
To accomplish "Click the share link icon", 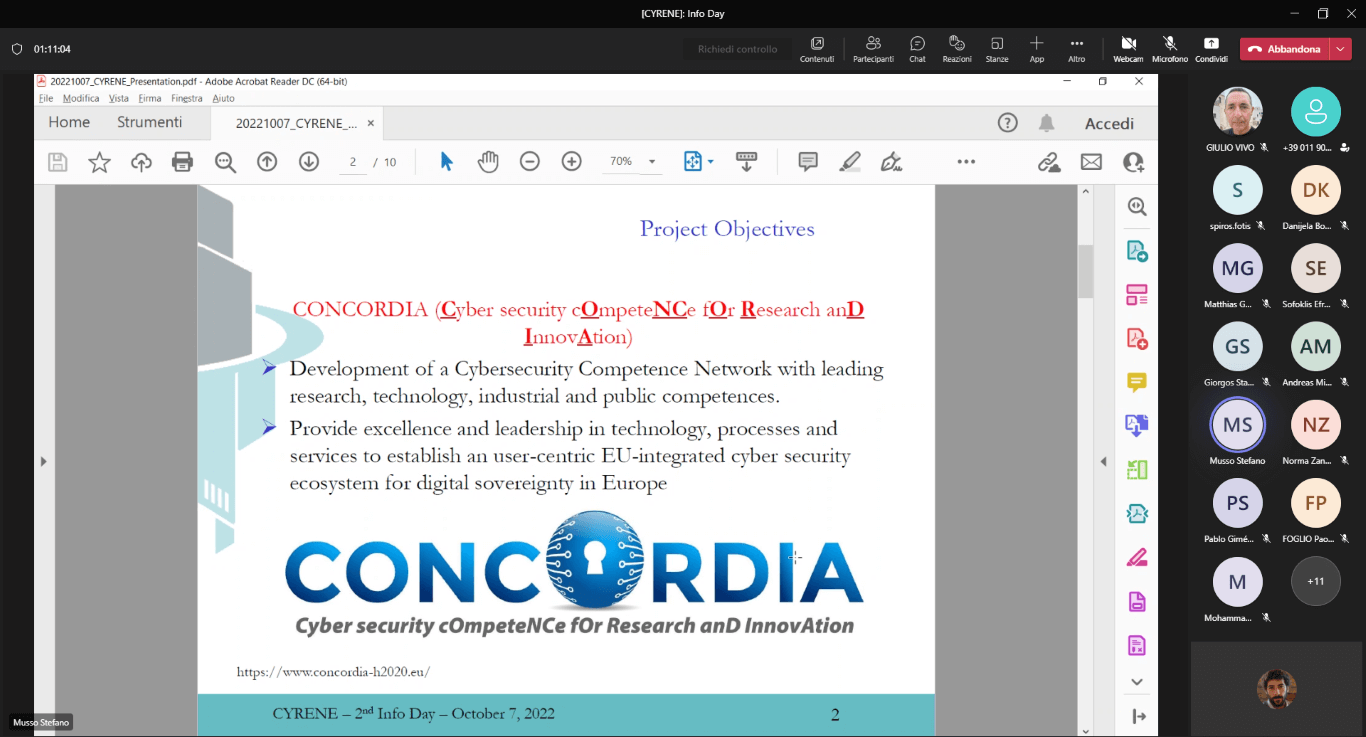I will (x=1049, y=162).
